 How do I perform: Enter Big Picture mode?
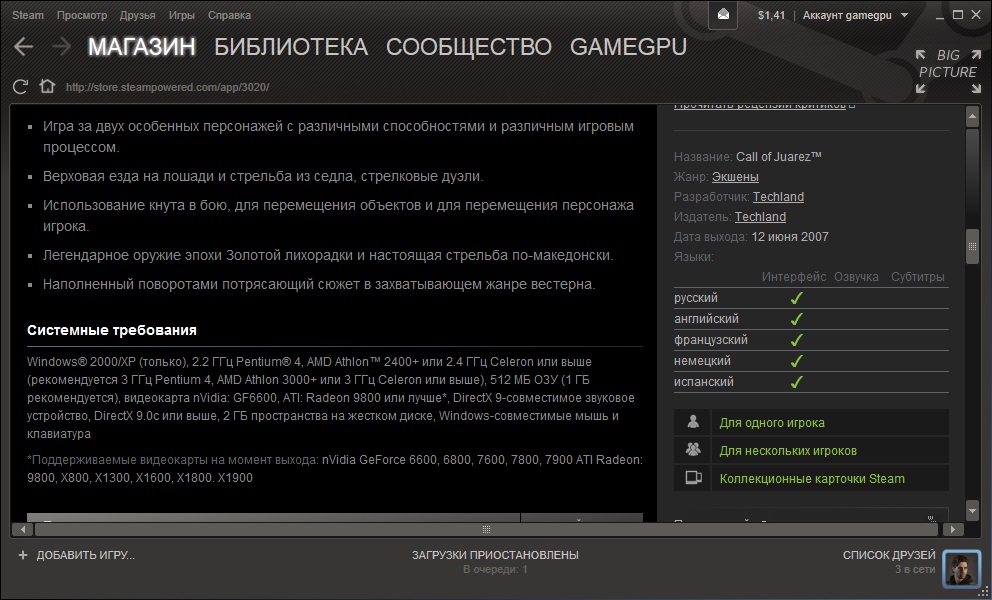coord(948,72)
